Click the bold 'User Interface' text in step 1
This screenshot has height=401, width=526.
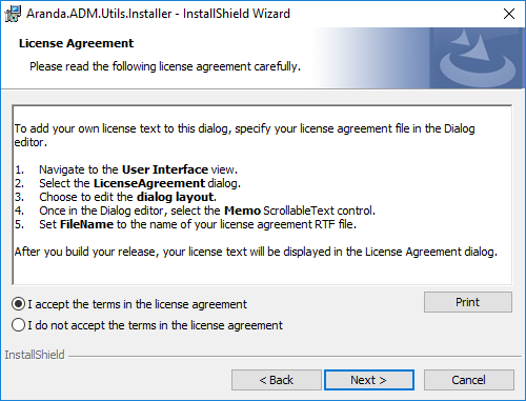[165, 169]
